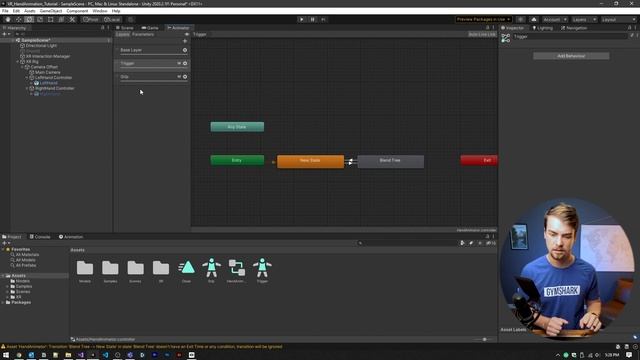Open the Windows Start menu
The width and height of the screenshot is (640, 360).
[6, 355]
